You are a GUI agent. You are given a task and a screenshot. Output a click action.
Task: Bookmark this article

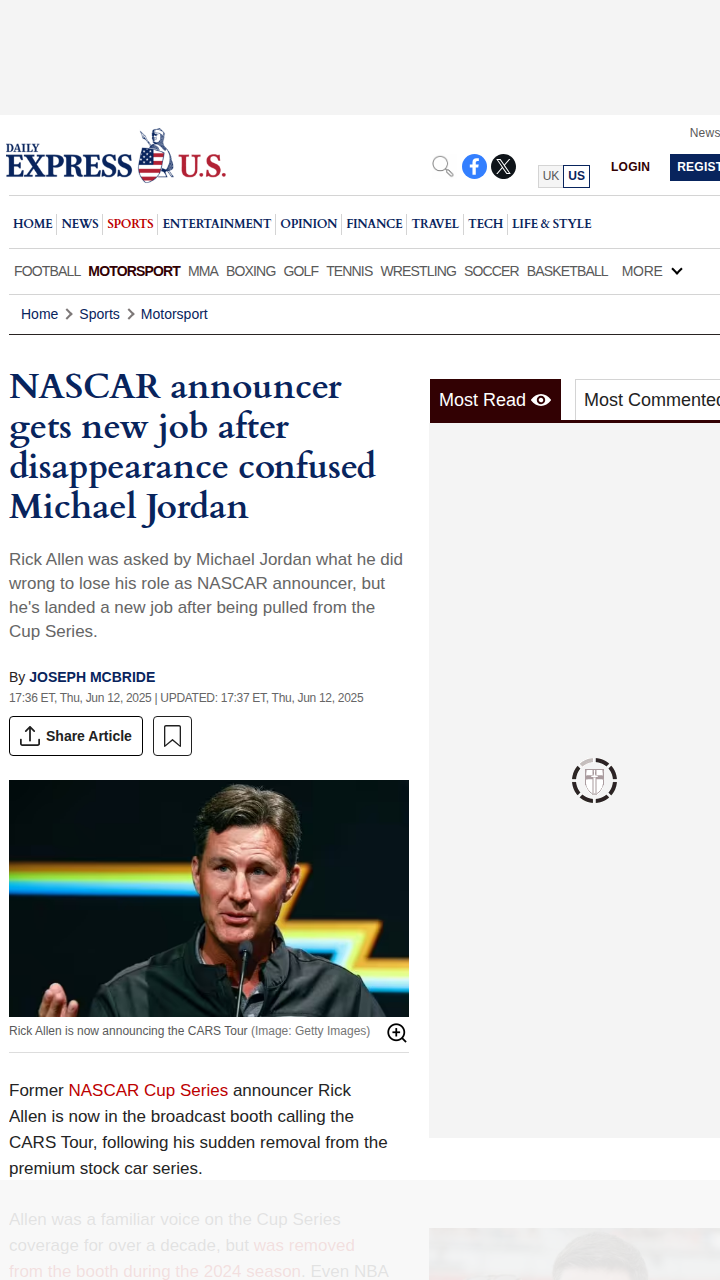tap(172, 736)
